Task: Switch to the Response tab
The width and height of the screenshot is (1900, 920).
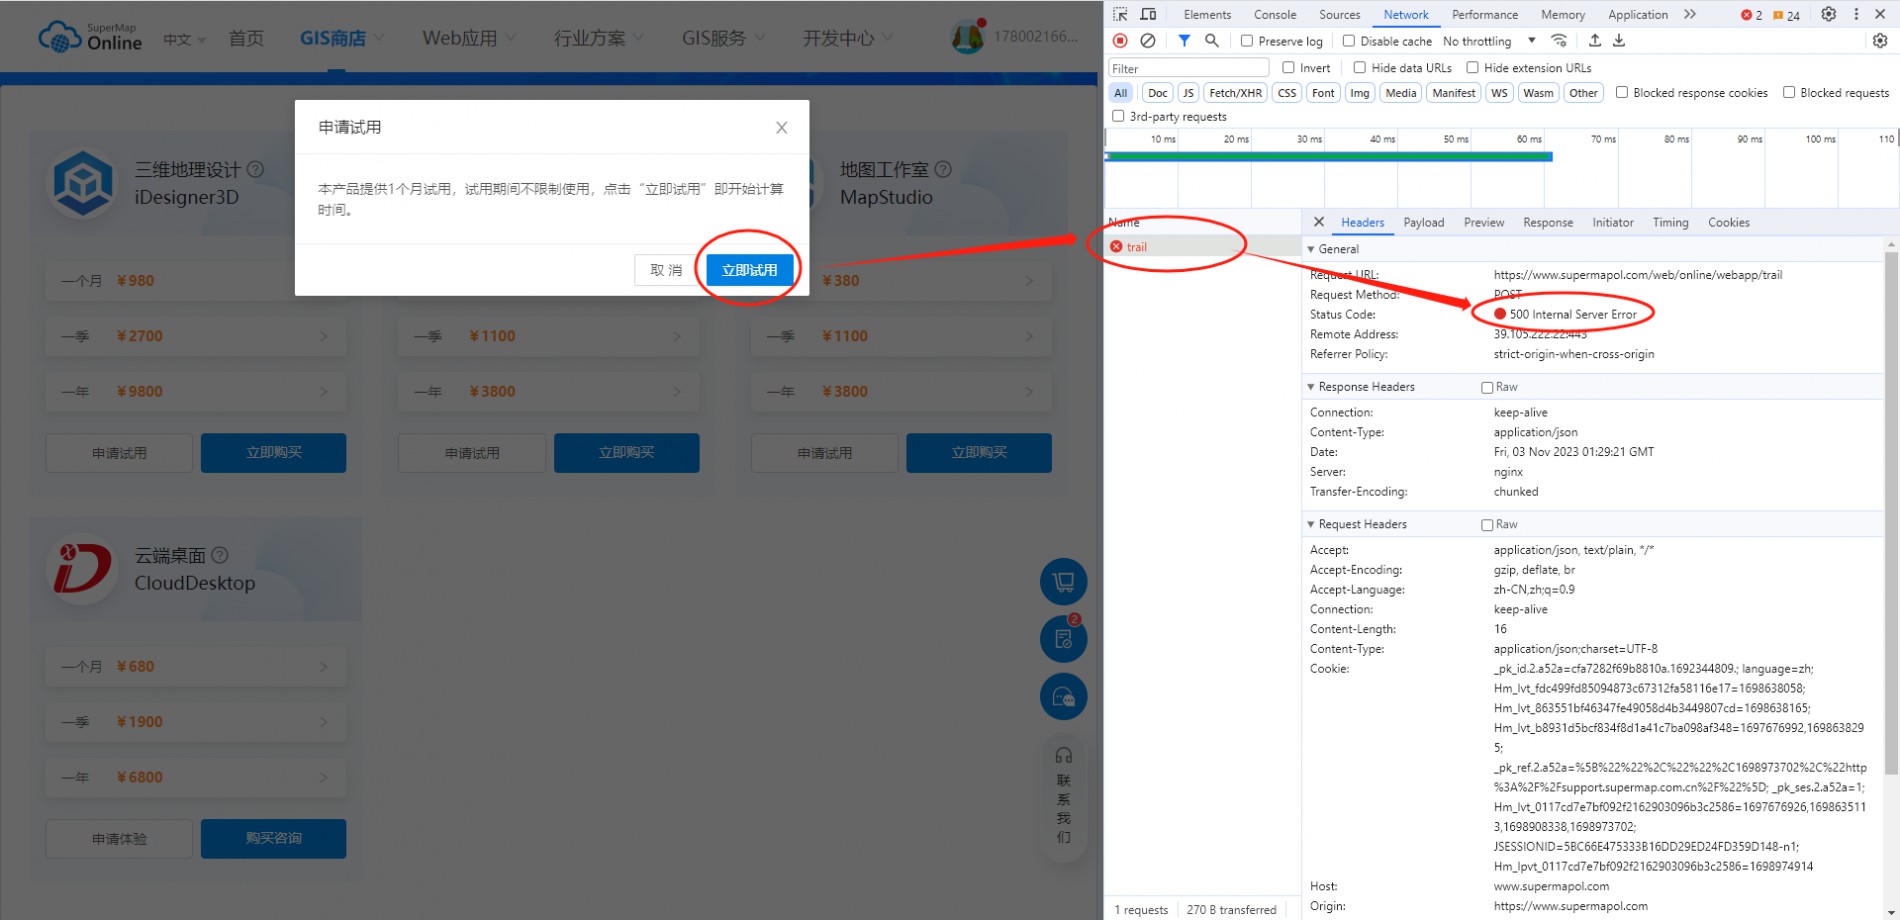Action: [1547, 222]
